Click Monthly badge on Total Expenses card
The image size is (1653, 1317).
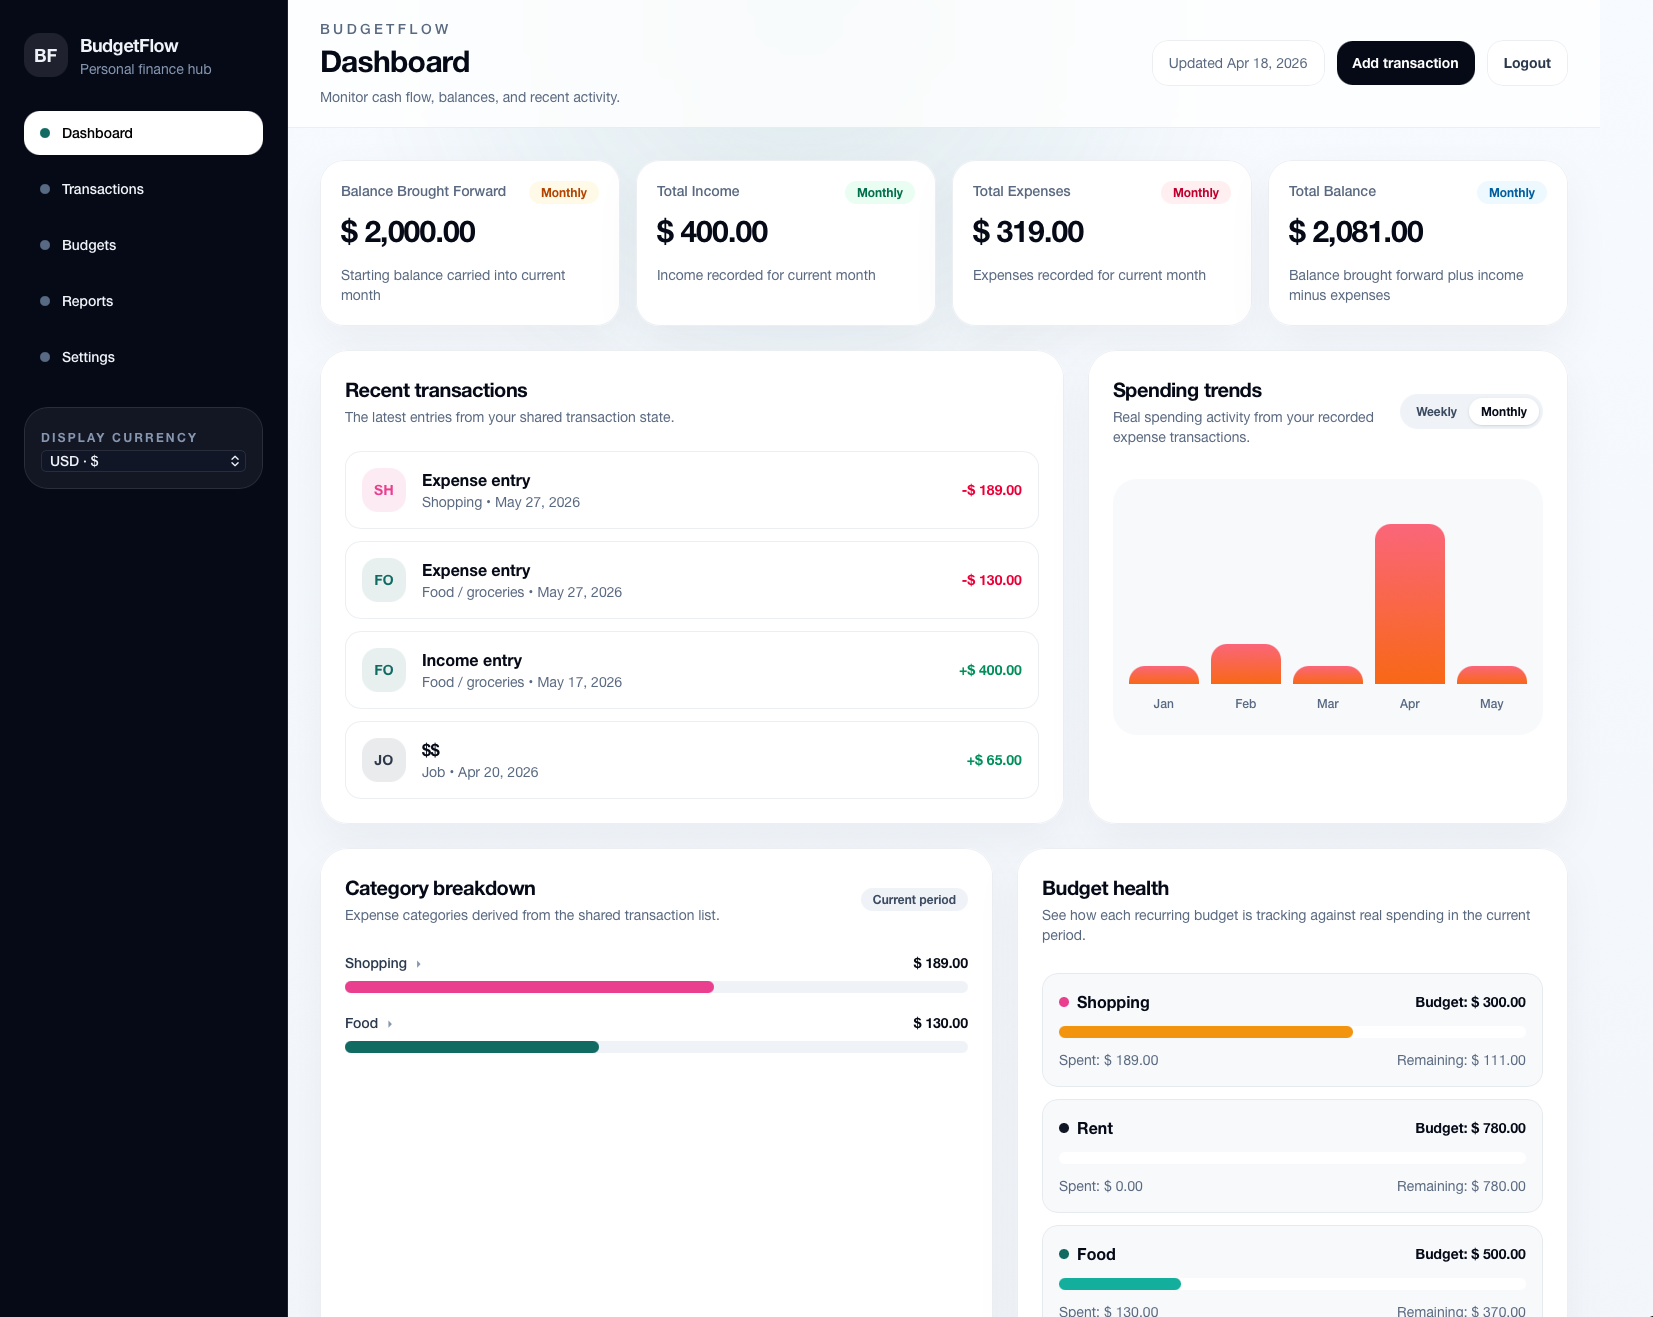point(1196,193)
